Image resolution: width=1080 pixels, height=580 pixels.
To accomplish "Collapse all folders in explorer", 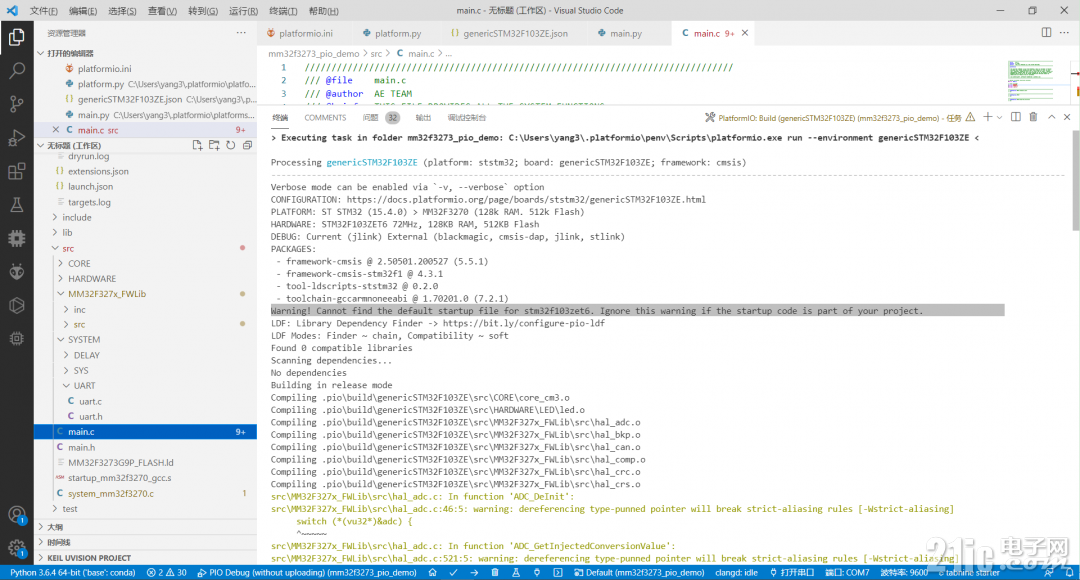I will pos(247,145).
